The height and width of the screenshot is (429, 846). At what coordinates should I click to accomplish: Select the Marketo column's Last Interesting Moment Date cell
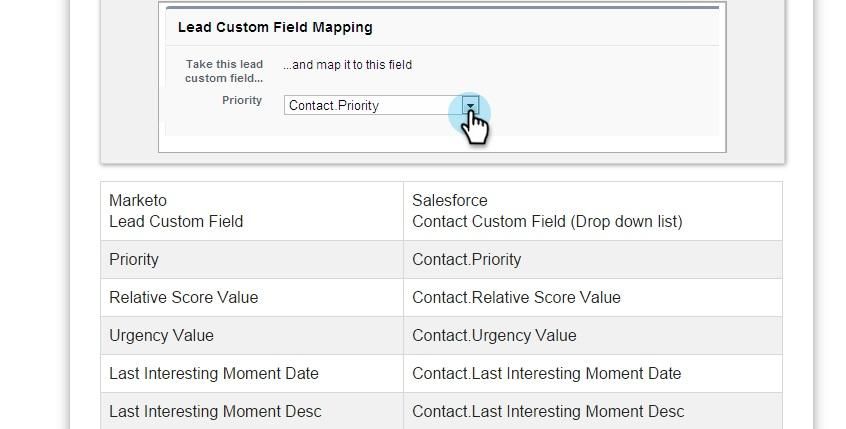[214, 373]
